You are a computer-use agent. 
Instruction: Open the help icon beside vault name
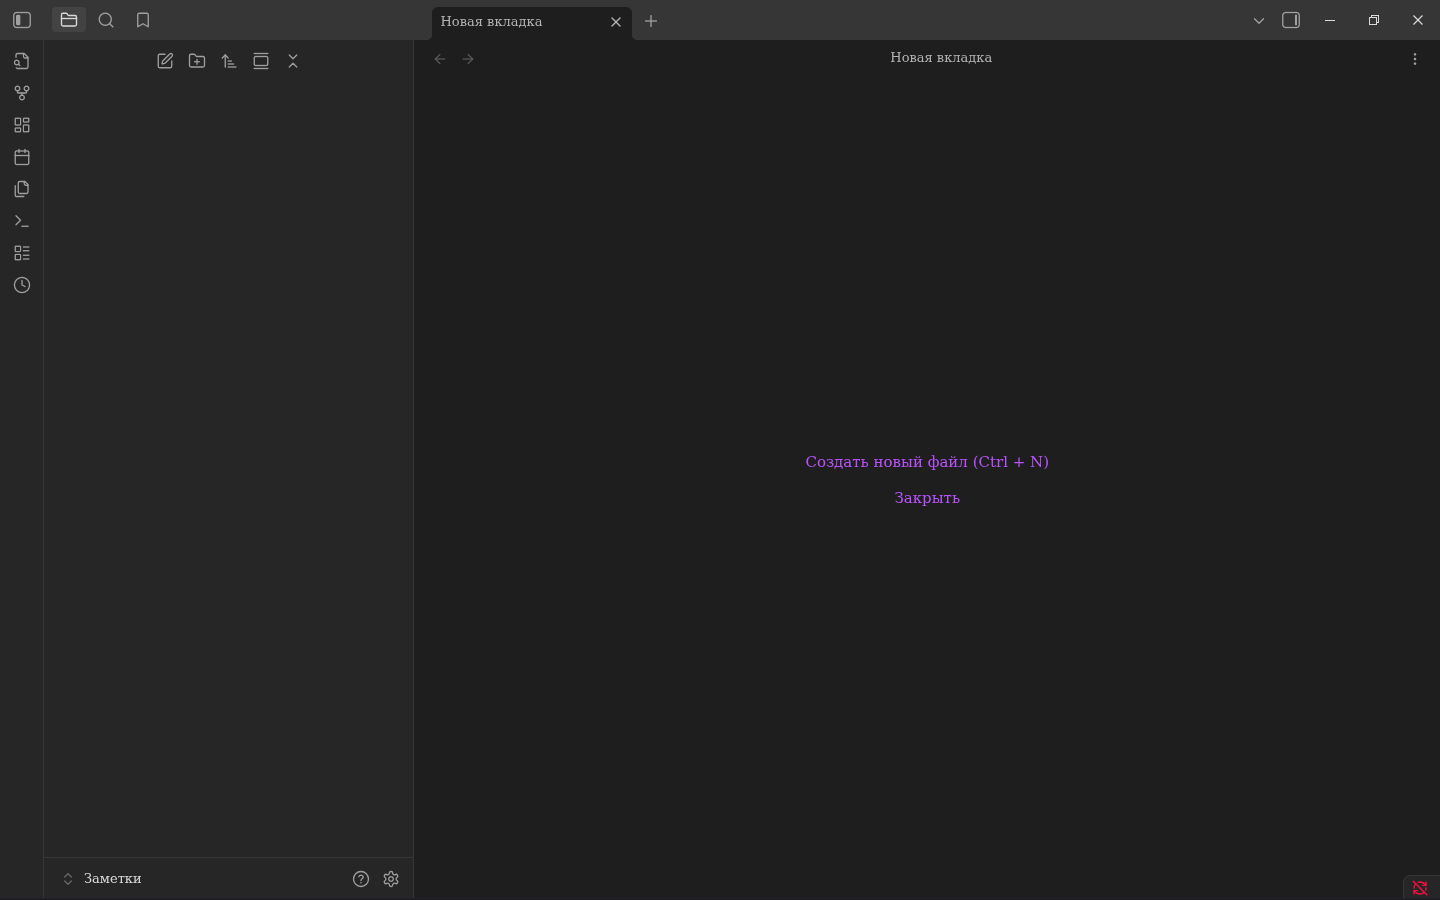pyautogui.click(x=361, y=879)
